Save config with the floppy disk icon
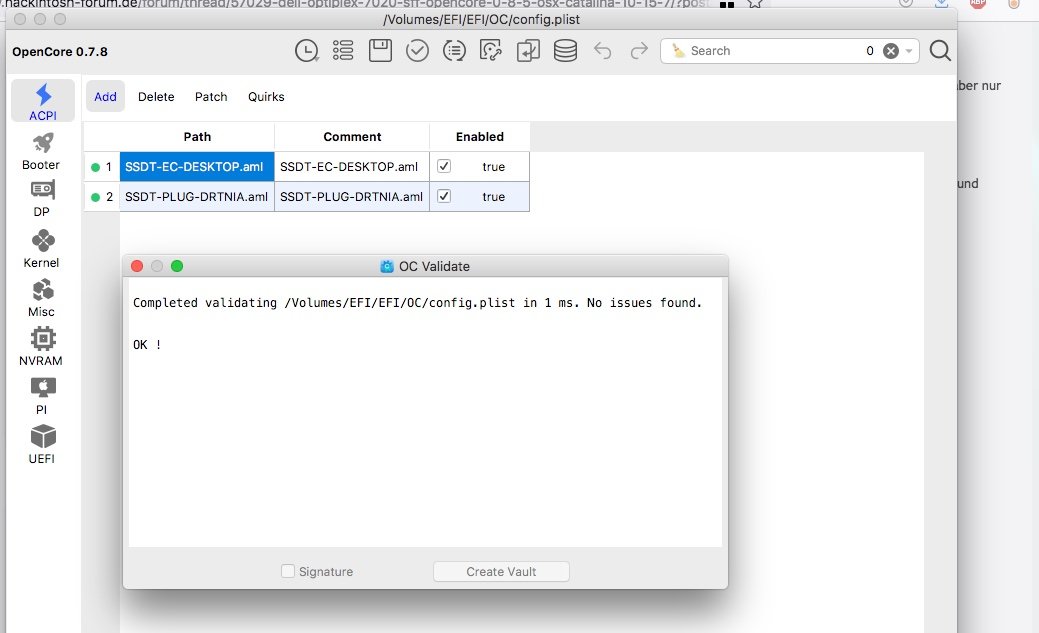This screenshot has height=633, width=1039. pos(380,51)
